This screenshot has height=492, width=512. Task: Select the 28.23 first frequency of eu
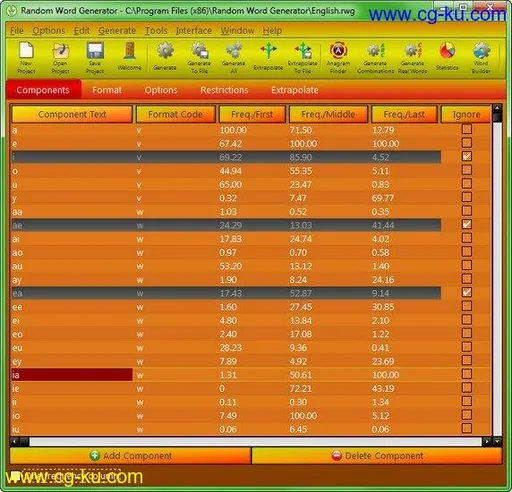click(231, 348)
